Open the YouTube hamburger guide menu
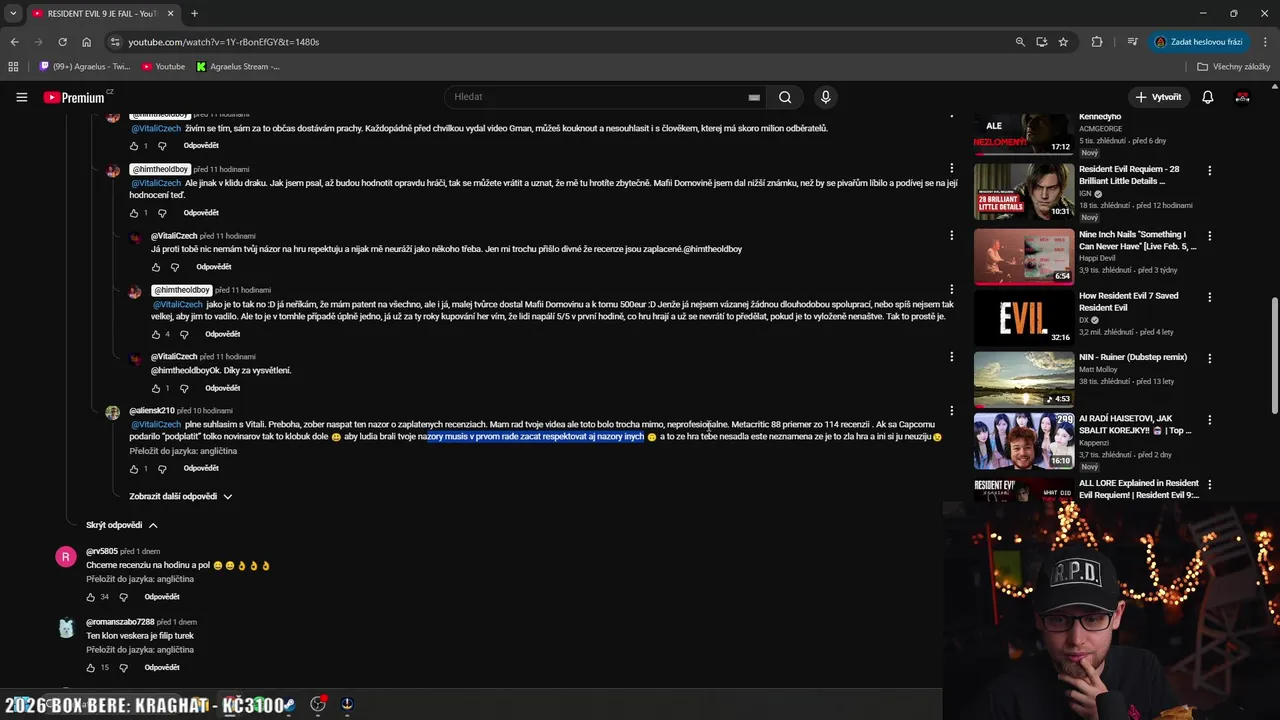 coord(21,97)
